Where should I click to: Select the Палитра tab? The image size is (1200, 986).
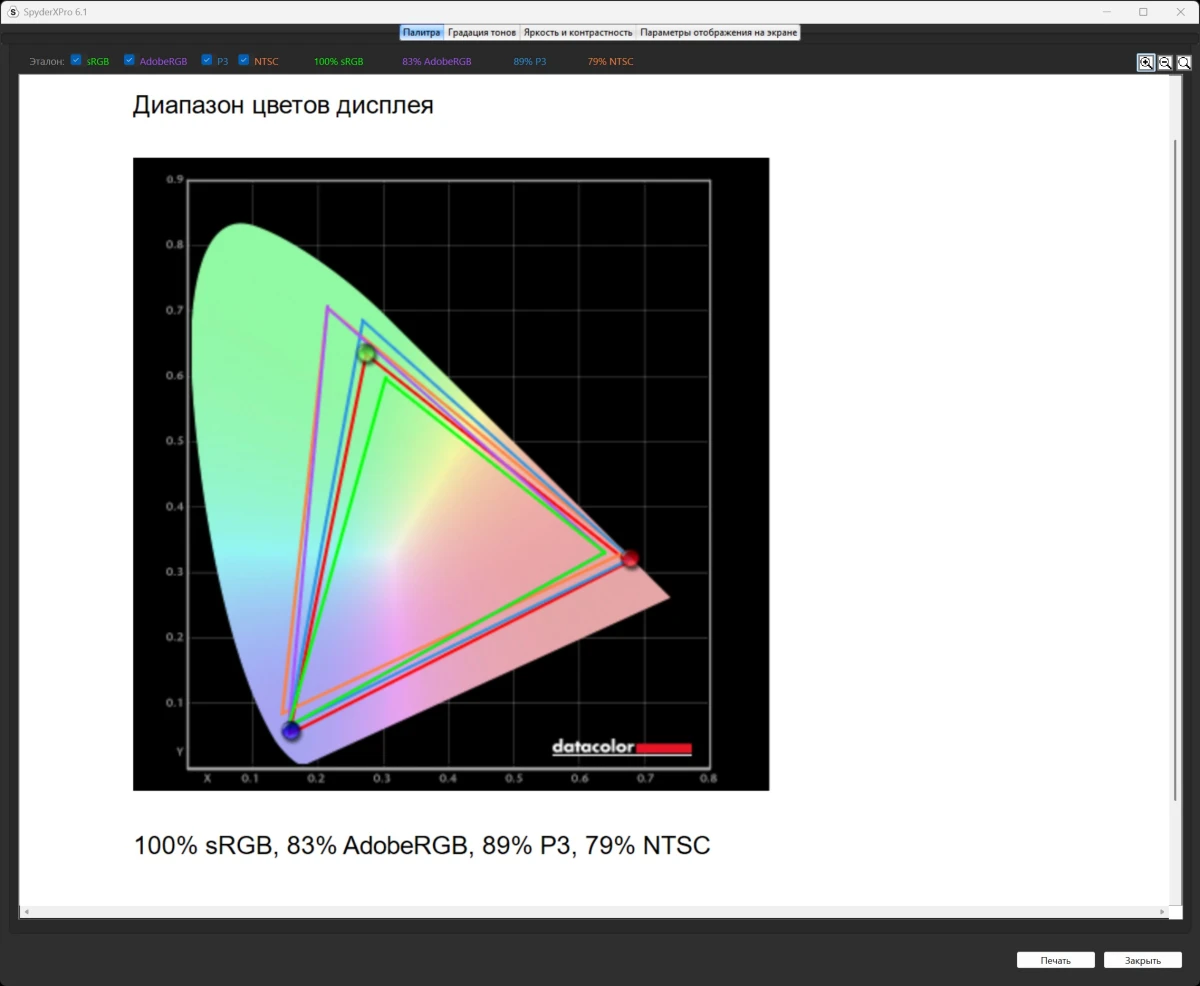click(421, 33)
